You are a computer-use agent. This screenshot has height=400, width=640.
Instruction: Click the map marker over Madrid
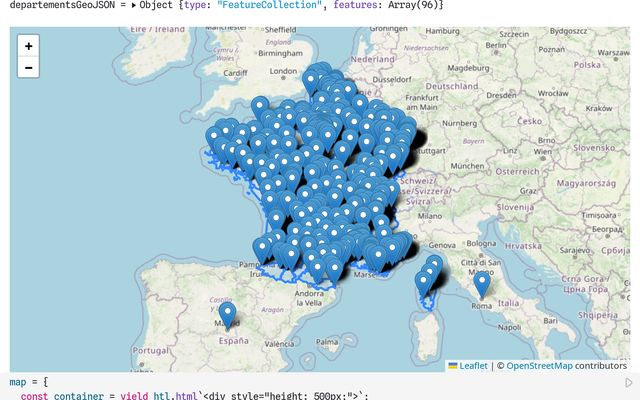coord(228,314)
